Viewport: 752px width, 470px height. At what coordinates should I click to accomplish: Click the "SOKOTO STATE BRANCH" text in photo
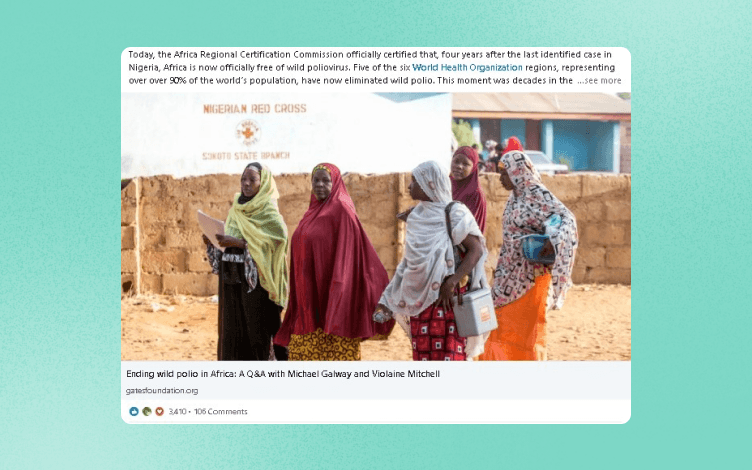(246, 155)
